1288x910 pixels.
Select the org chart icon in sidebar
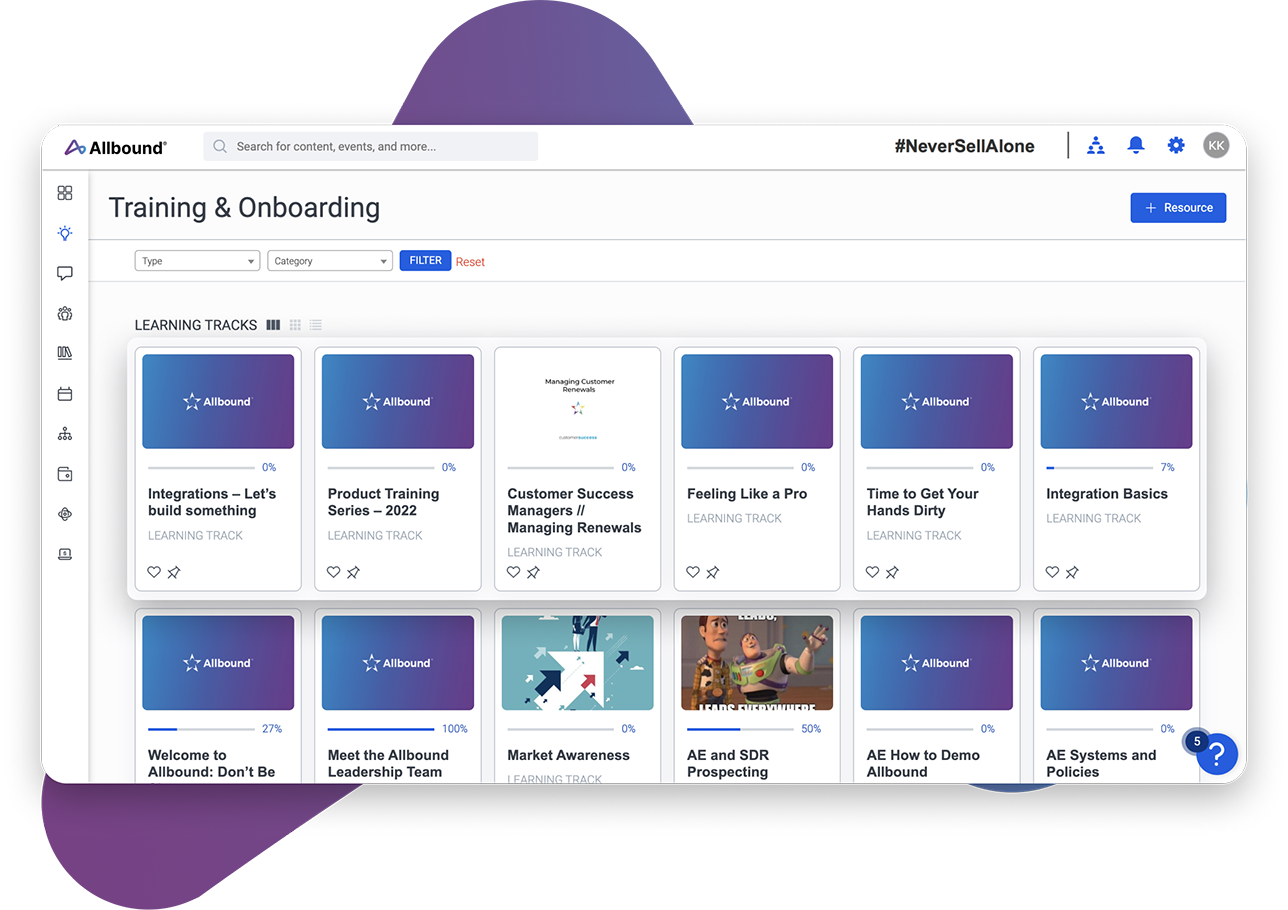coord(65,433)
